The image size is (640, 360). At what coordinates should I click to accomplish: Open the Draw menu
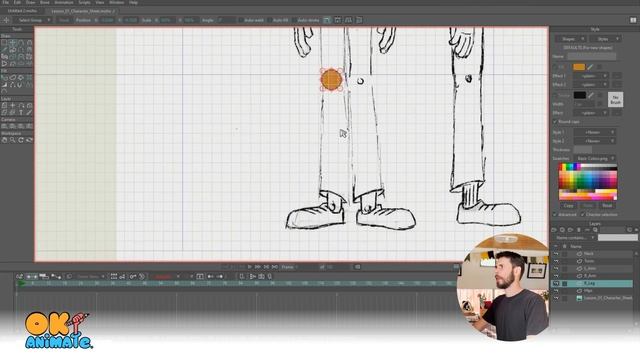[30, 2]
